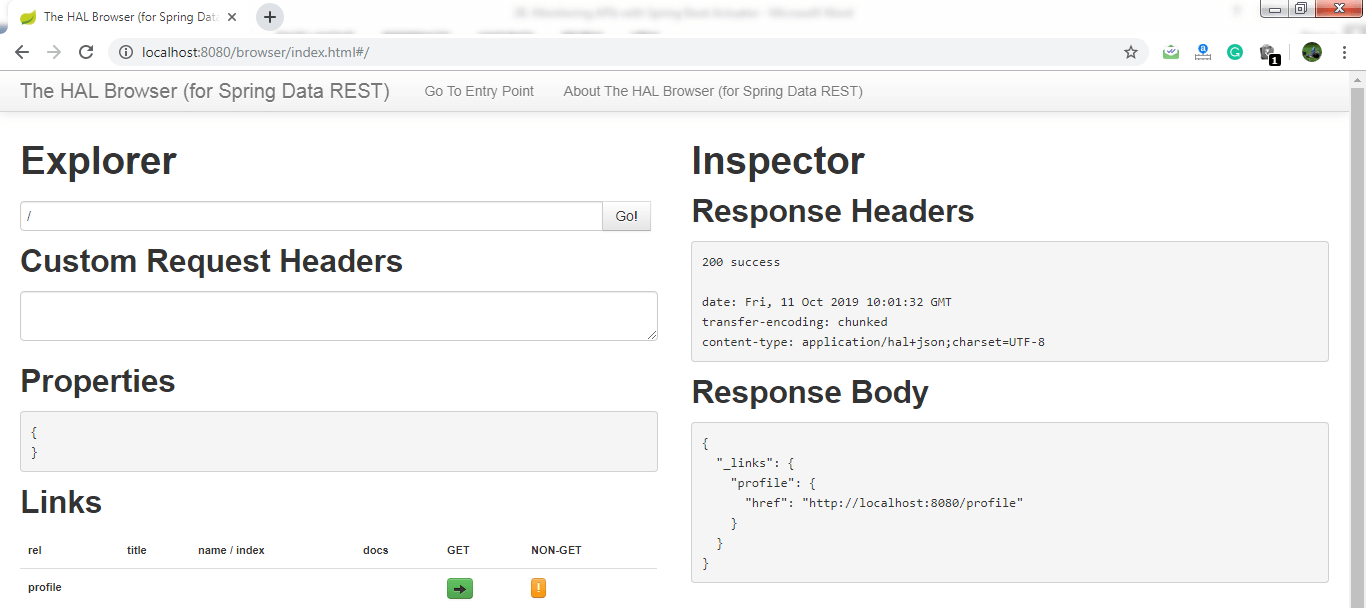Open NON-GET request form with orange exclamation icon
The image size is (1366, 608).
[x=538, y=588]
